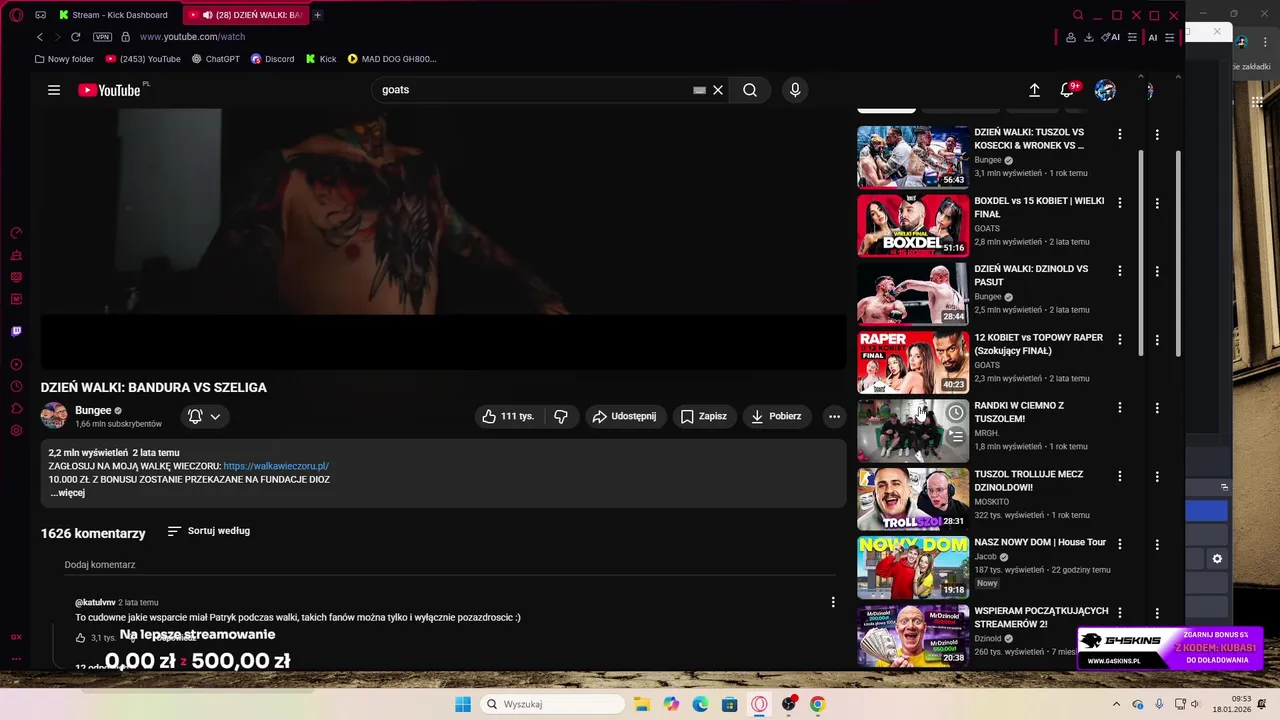Open YouTube notifications bell with 9+ badge

point(1068,90)
